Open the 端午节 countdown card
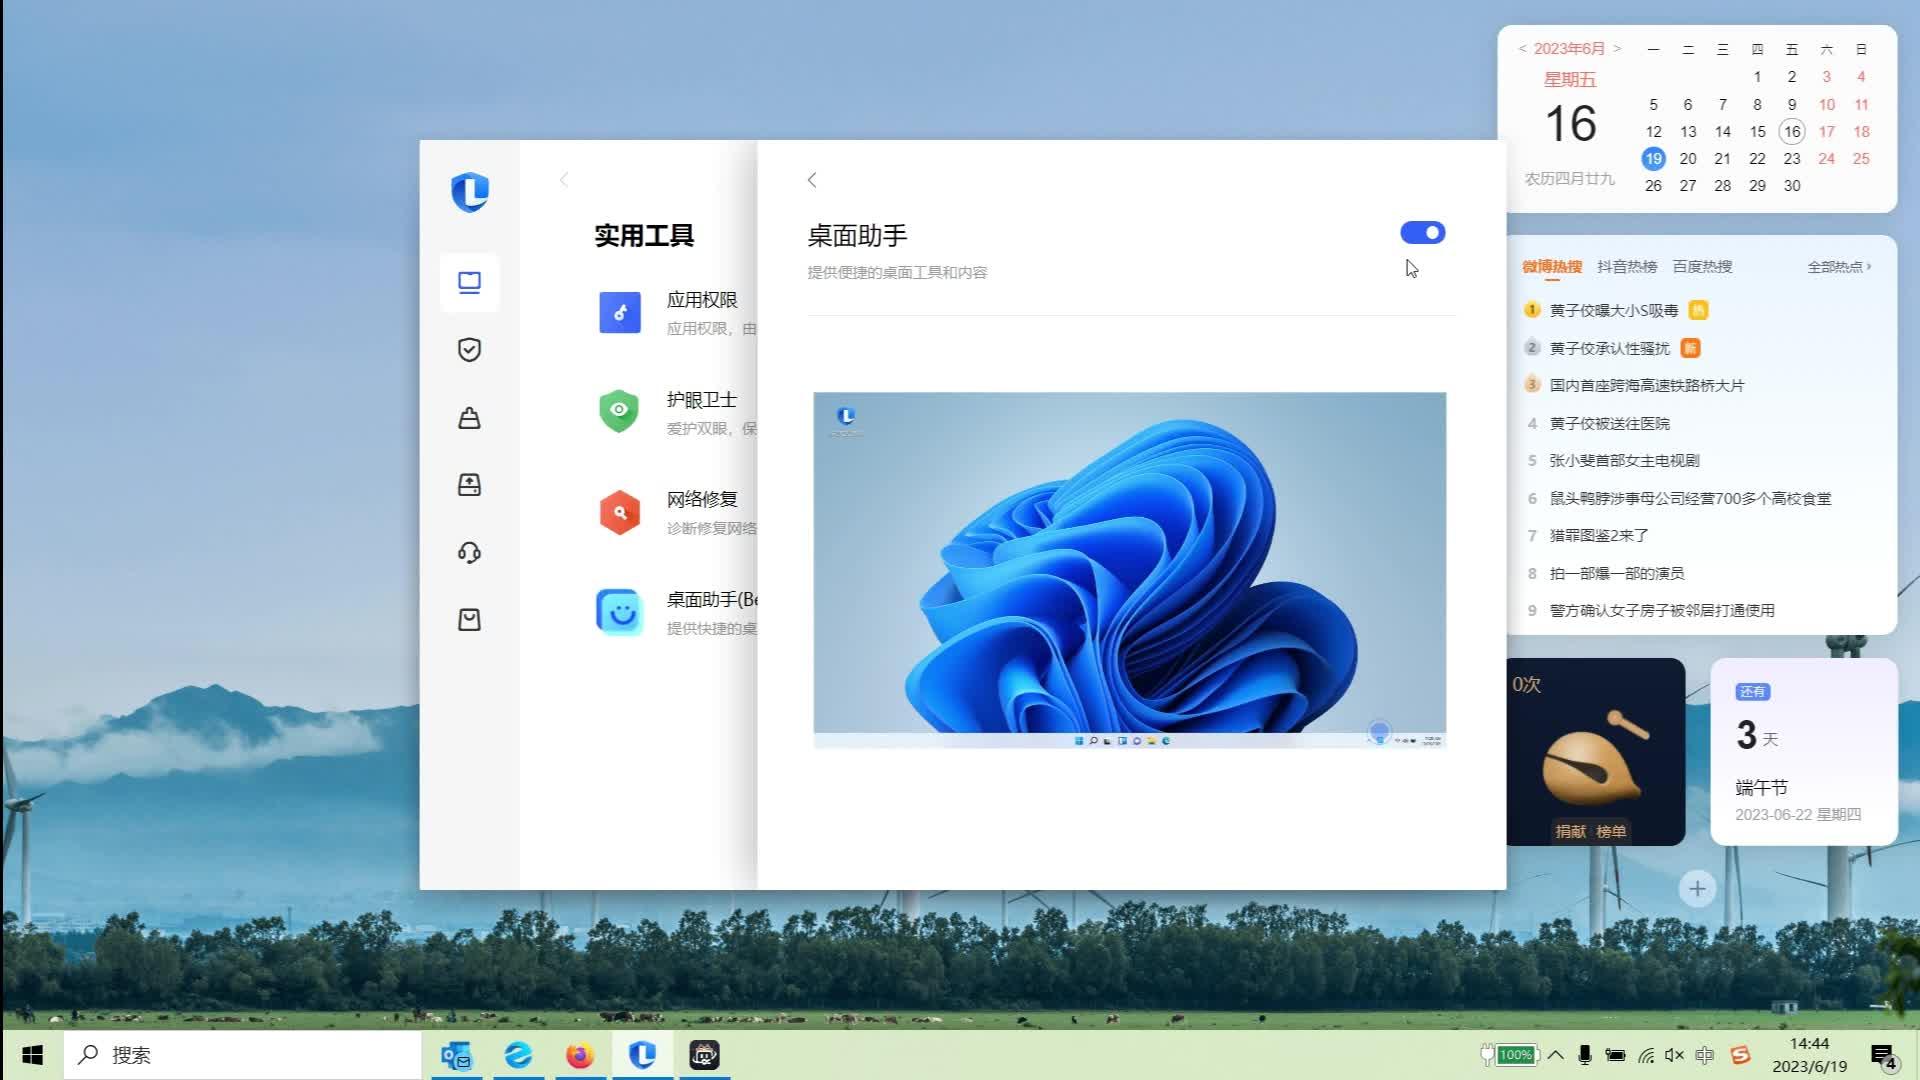Viewport: 1920px width, 1080px height. pyautogui.click(x=1804, y=752)
